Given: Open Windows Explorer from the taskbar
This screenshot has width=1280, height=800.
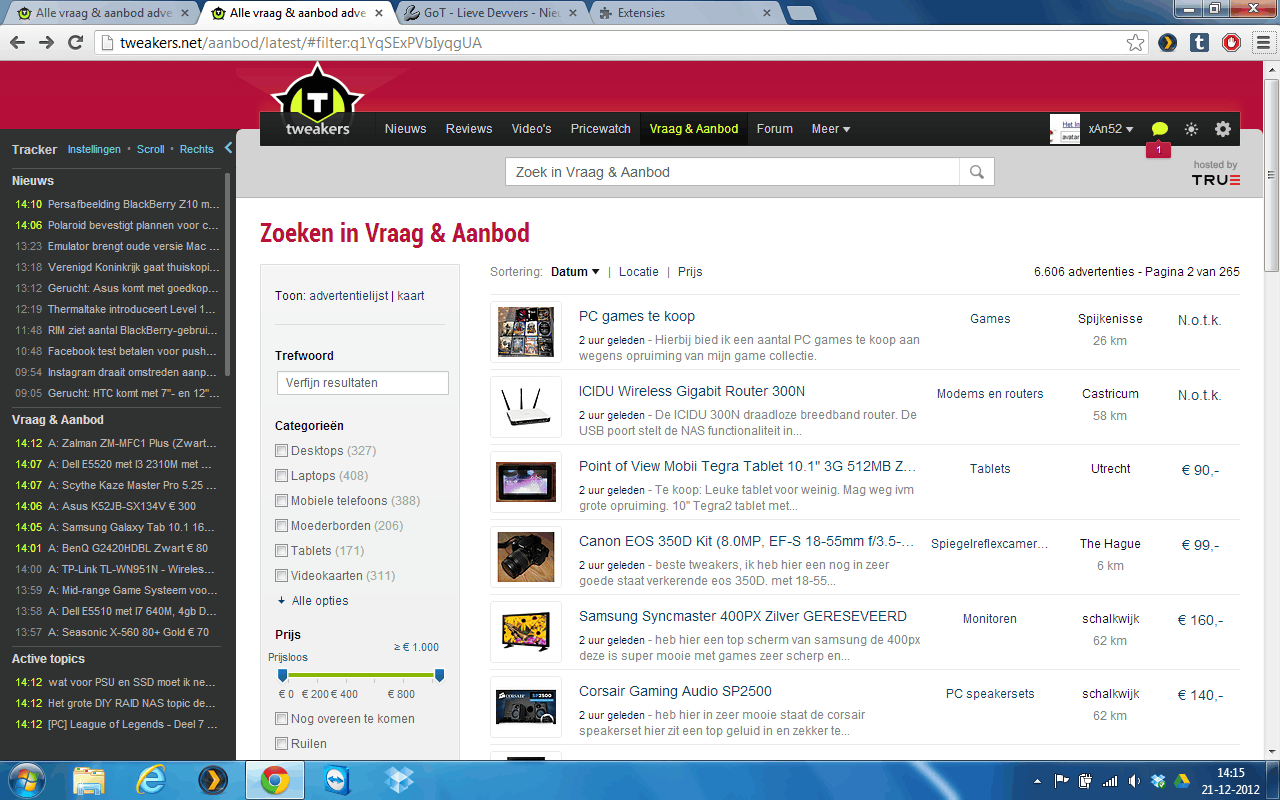Looking at the screenshot, I should [x=89, y=780].
